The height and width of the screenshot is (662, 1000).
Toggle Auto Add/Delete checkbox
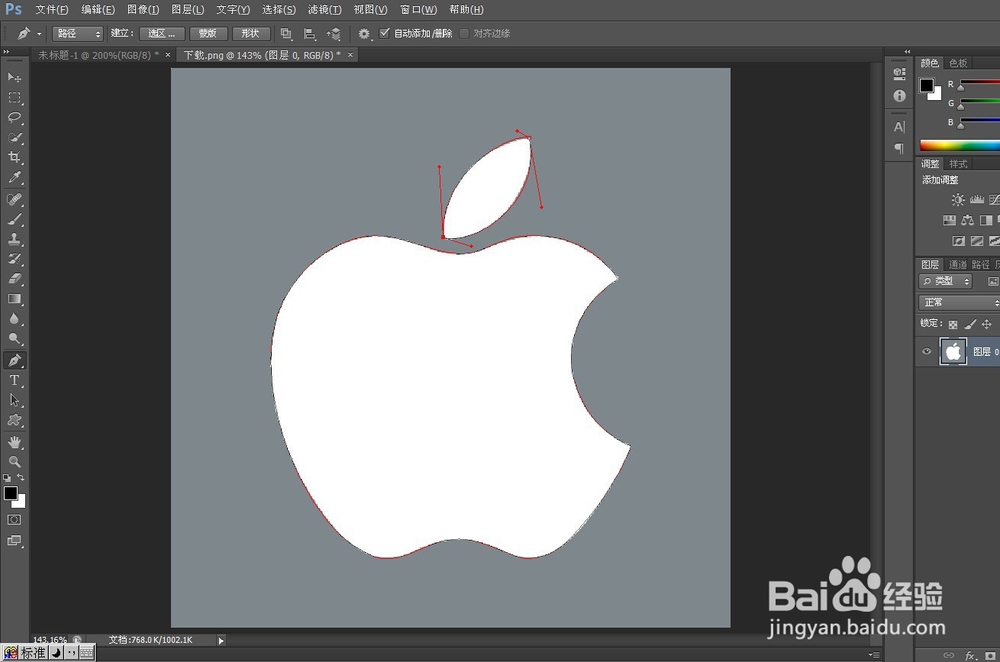(384, 33)
